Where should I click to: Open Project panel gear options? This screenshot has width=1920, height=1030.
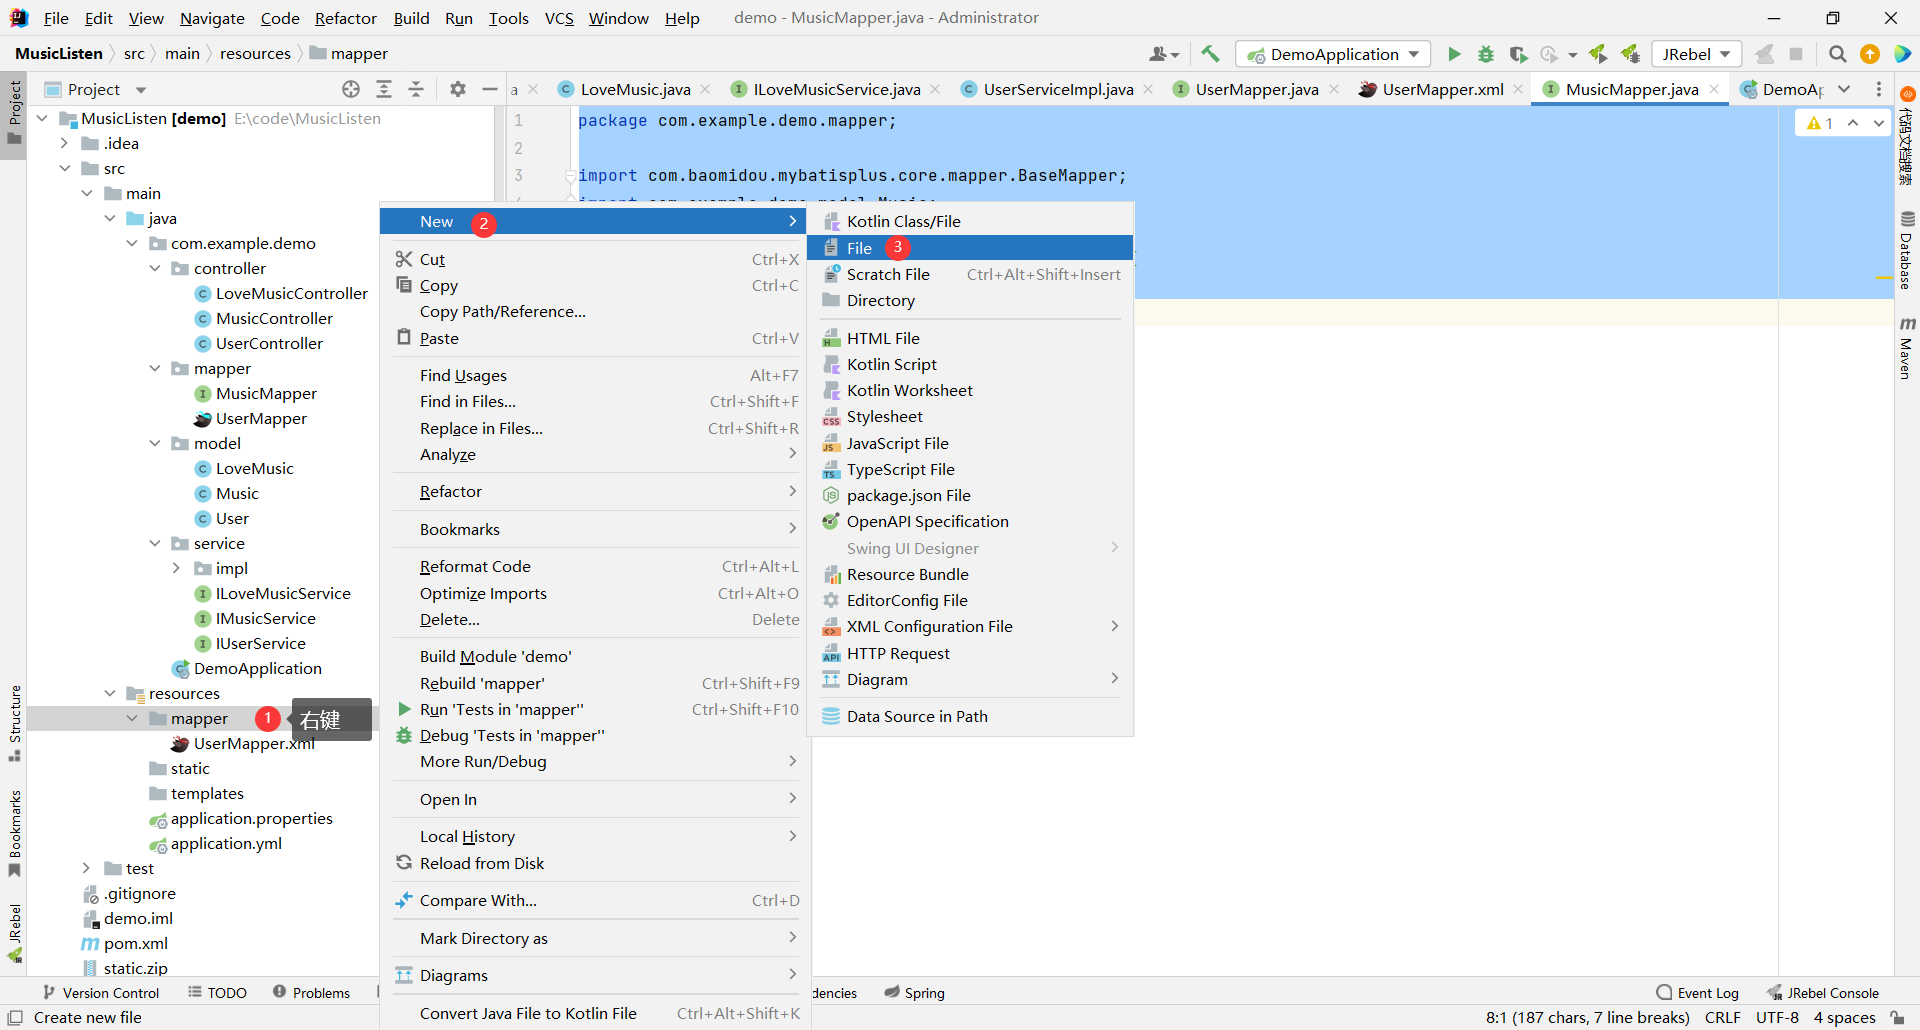click(x=458, y=89)
